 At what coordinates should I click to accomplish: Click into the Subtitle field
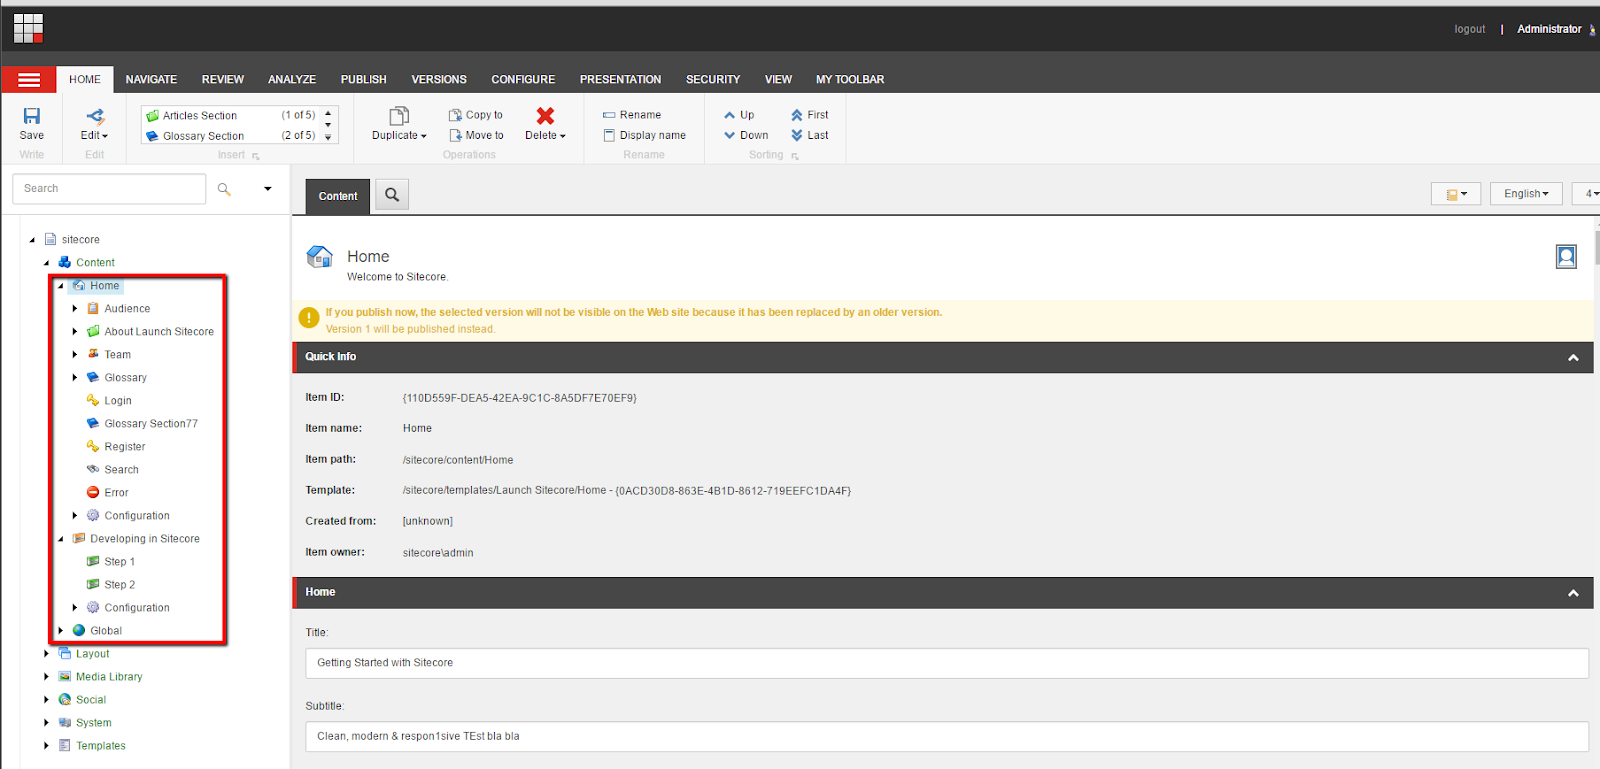coord(946,737)
